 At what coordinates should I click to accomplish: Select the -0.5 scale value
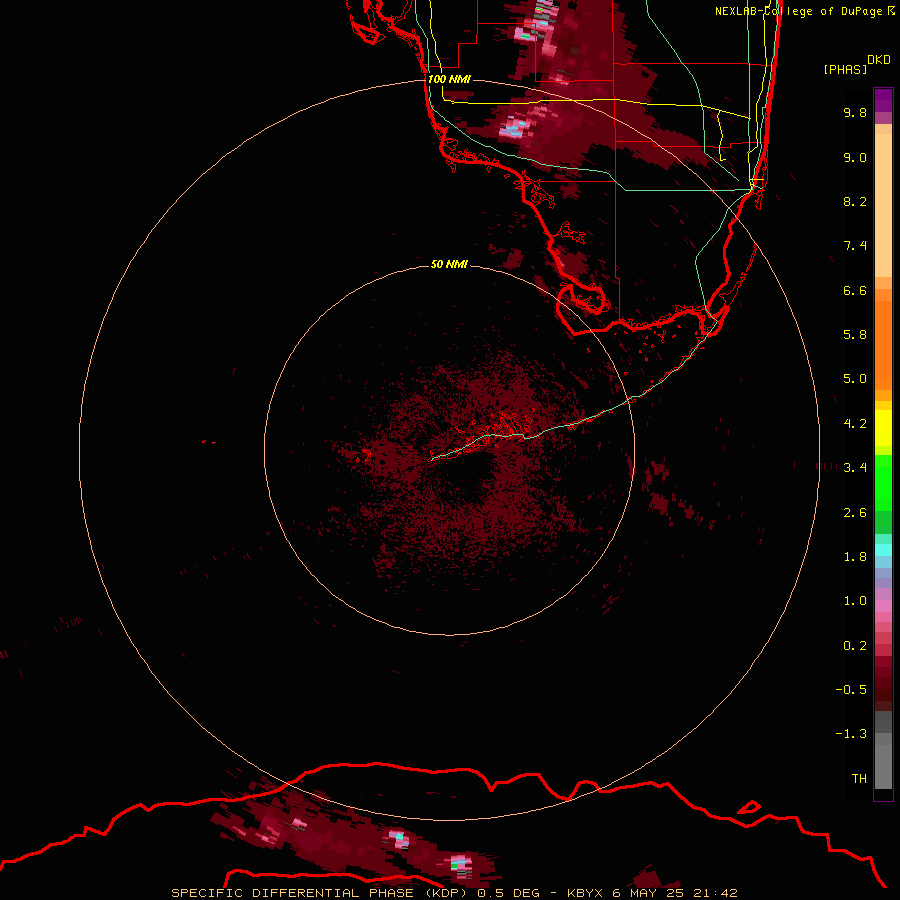(851, 690)
